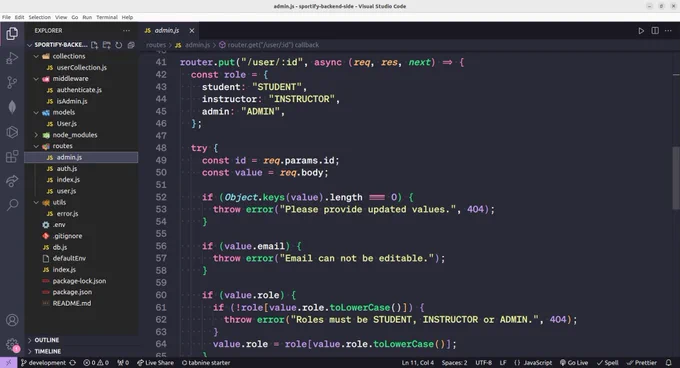Click Prettier status bar item
Screen dimensions: 680x368
[641, 363]
